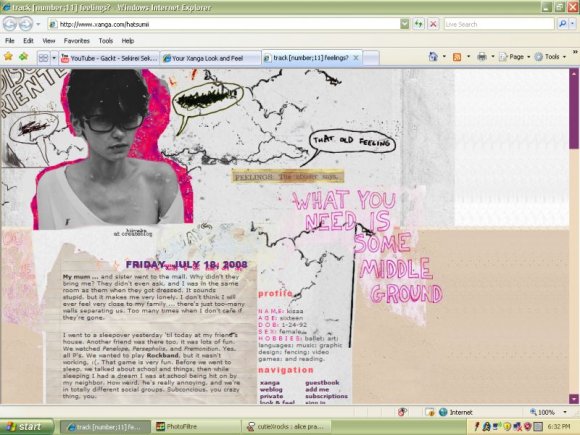The image size is (580, 435).
Task: Open the File menu
Action: (10, 41)
